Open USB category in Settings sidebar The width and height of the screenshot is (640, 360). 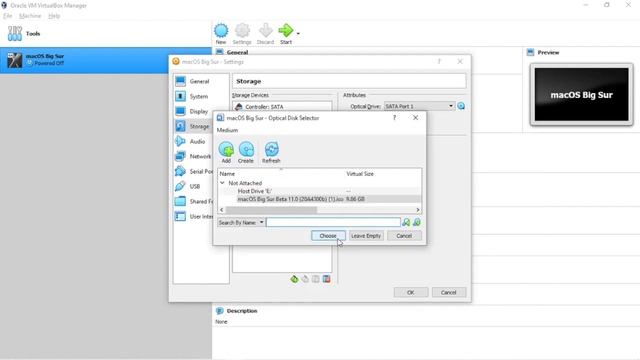click(x=193, y=187)
